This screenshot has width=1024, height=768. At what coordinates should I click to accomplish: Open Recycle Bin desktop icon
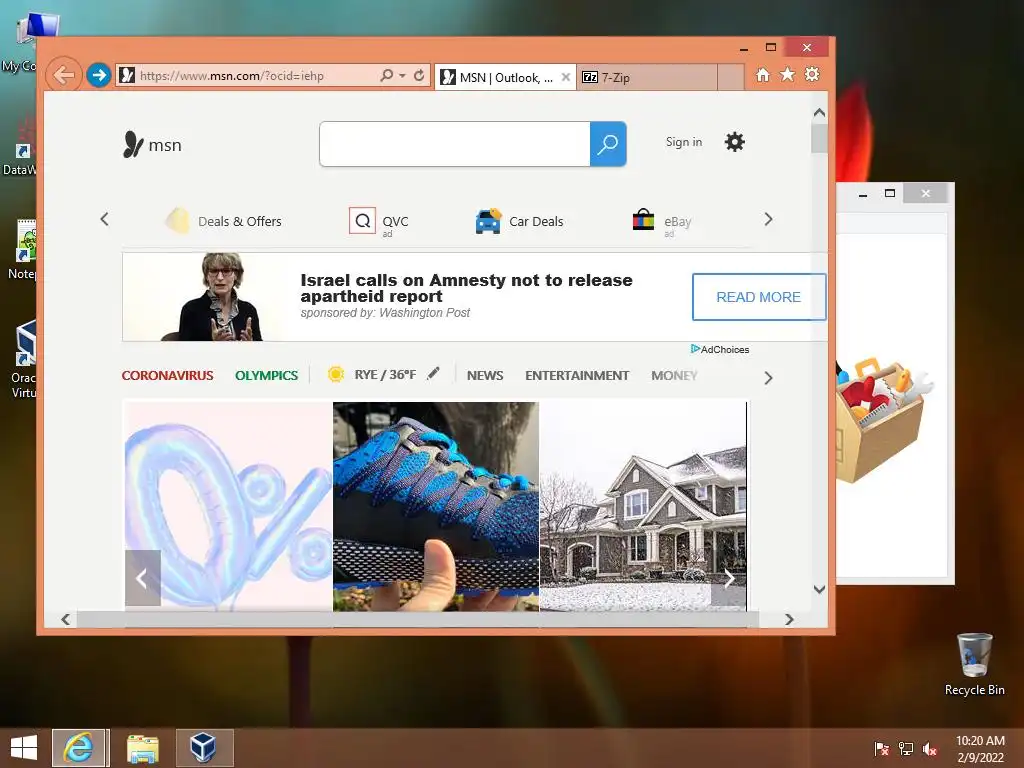[974, 664]
